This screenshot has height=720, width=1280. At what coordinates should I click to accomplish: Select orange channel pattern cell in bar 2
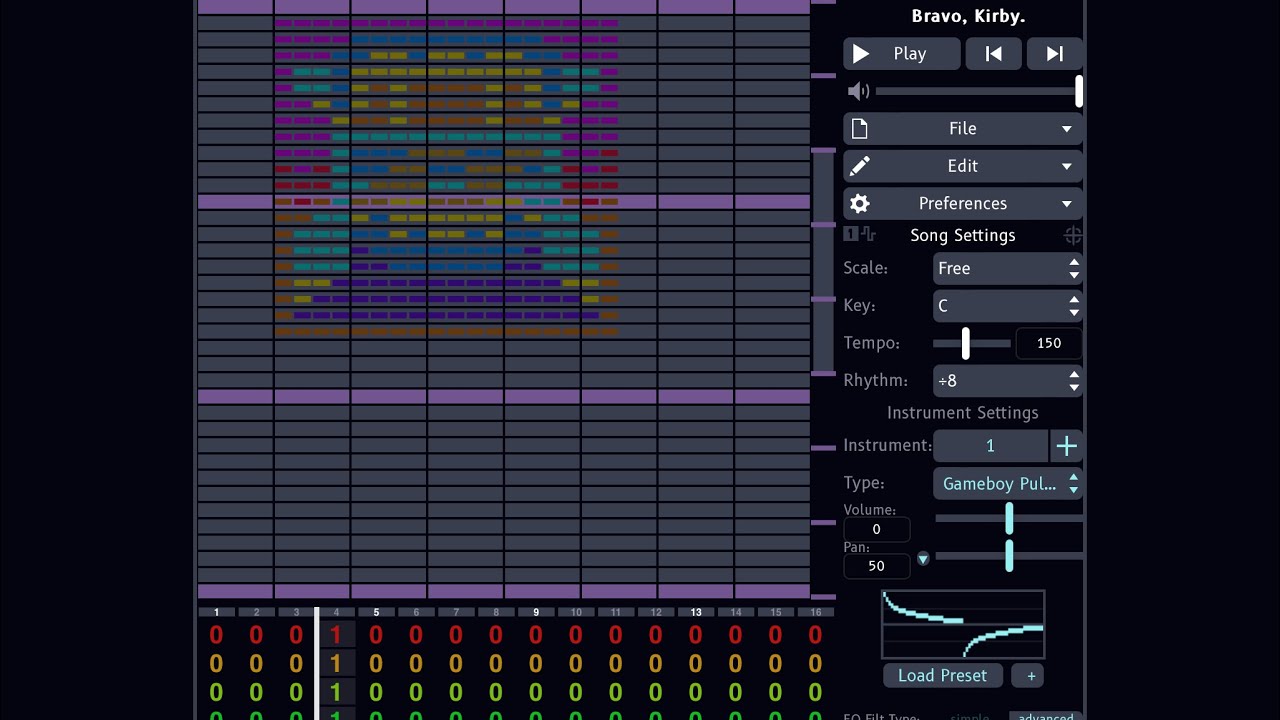(x=256, y=663)
